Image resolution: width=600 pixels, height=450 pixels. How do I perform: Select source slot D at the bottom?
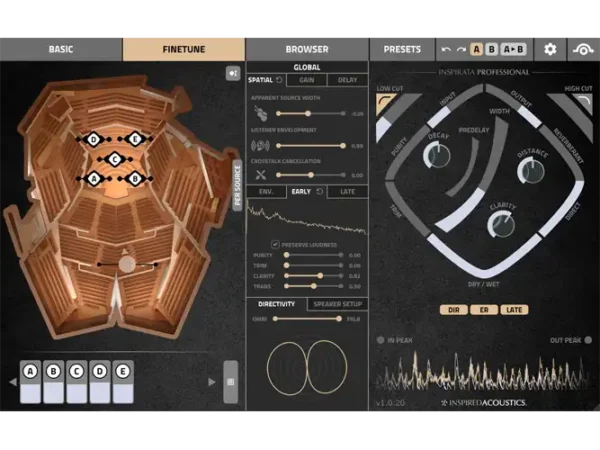[x=100, y=382]
